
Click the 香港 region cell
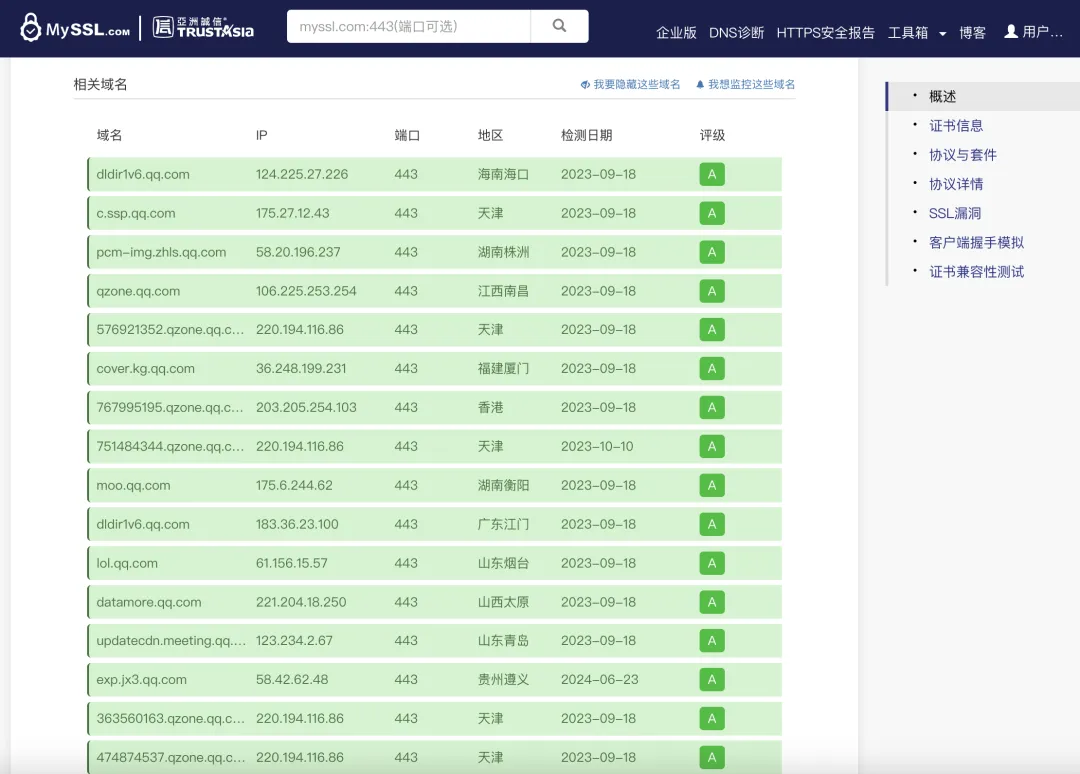click(x=490, y=408)
